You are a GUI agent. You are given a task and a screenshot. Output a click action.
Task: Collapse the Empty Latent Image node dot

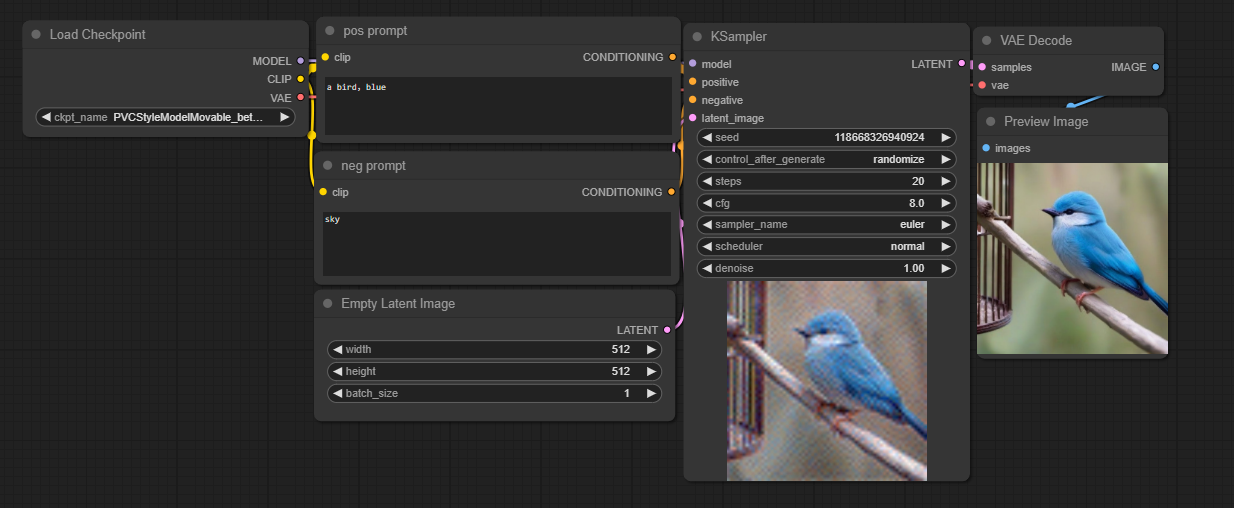tap(327, 303)
